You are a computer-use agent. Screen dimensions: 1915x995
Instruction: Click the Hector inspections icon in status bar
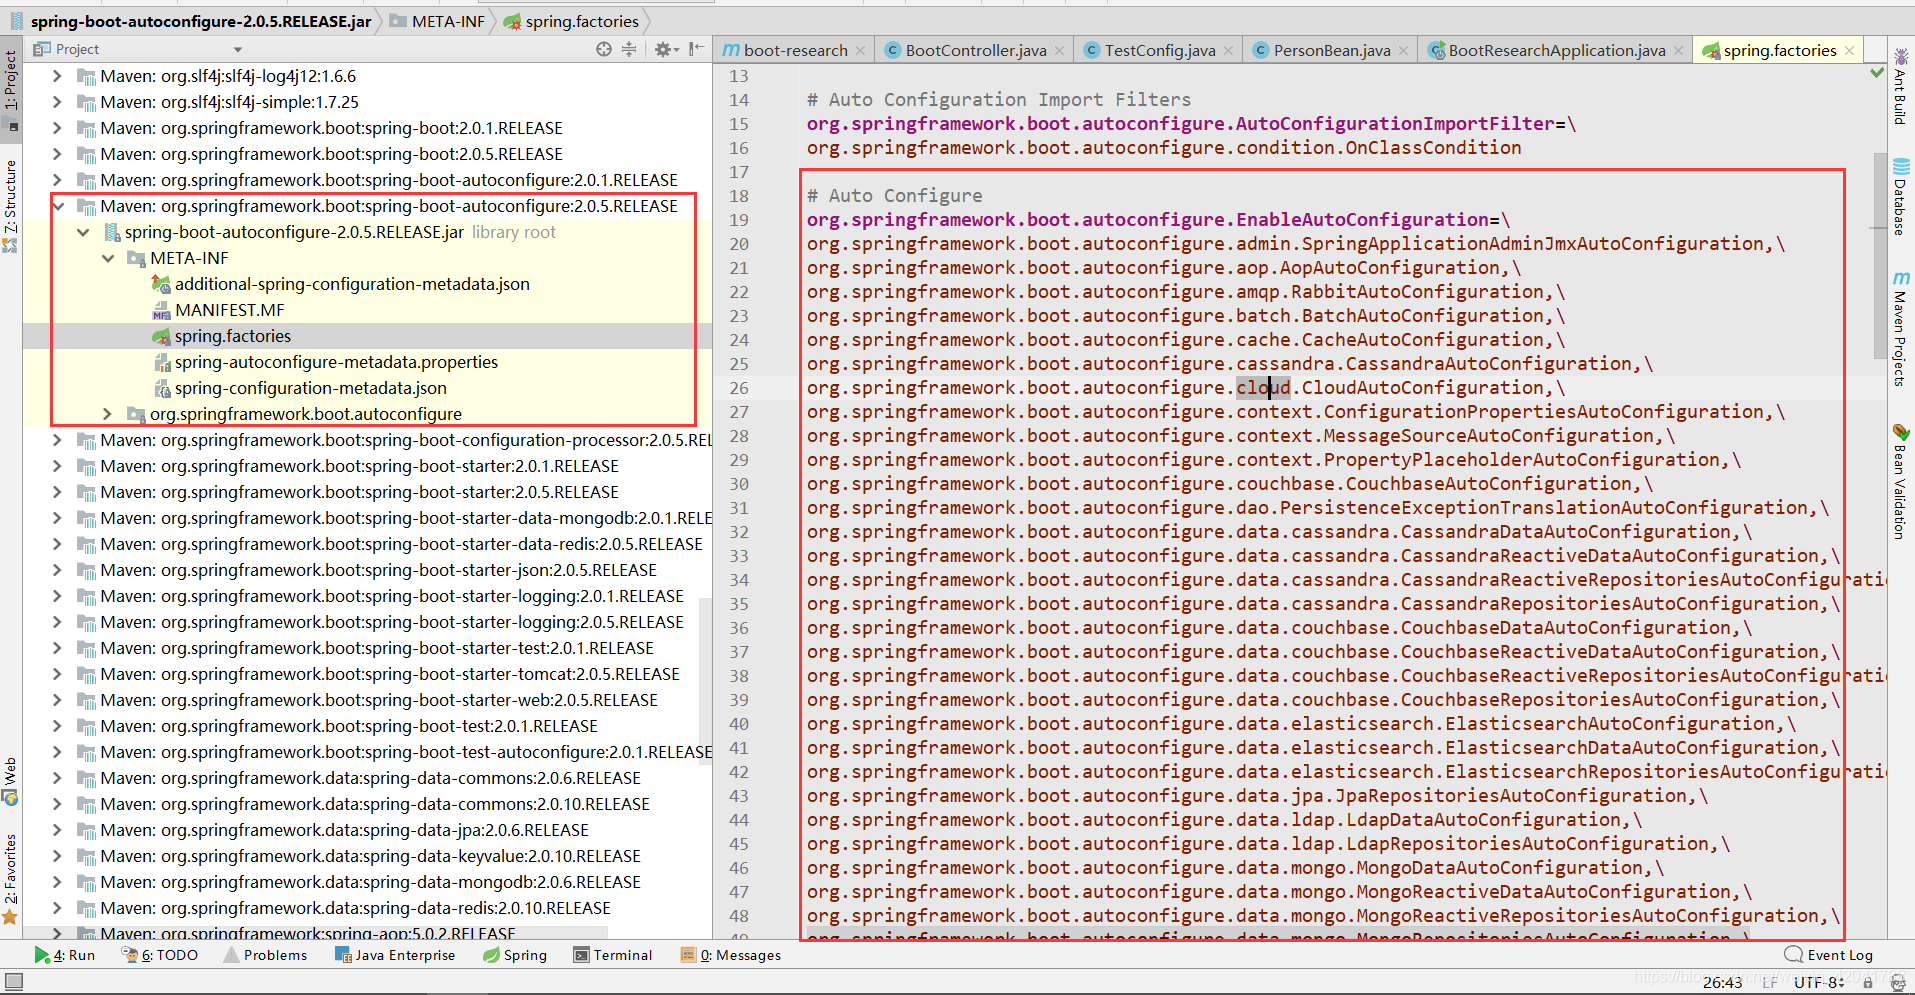click(x=1897, y=982)
